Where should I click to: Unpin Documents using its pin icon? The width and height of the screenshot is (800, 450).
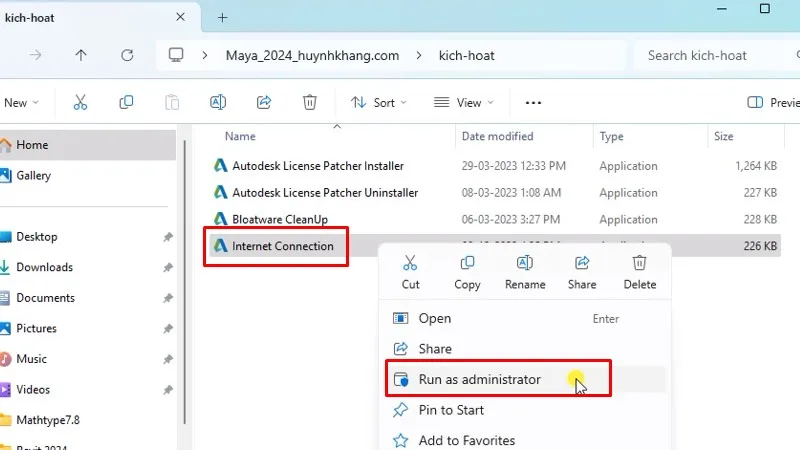point(168,298)
